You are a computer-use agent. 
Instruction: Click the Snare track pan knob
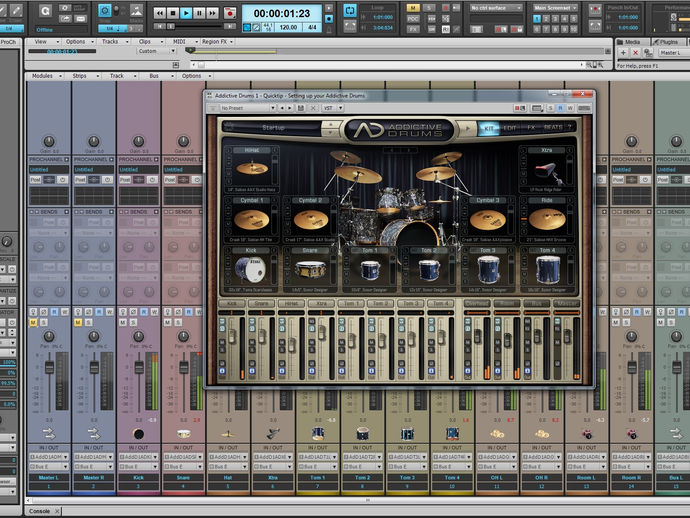(x=184, y=337)
